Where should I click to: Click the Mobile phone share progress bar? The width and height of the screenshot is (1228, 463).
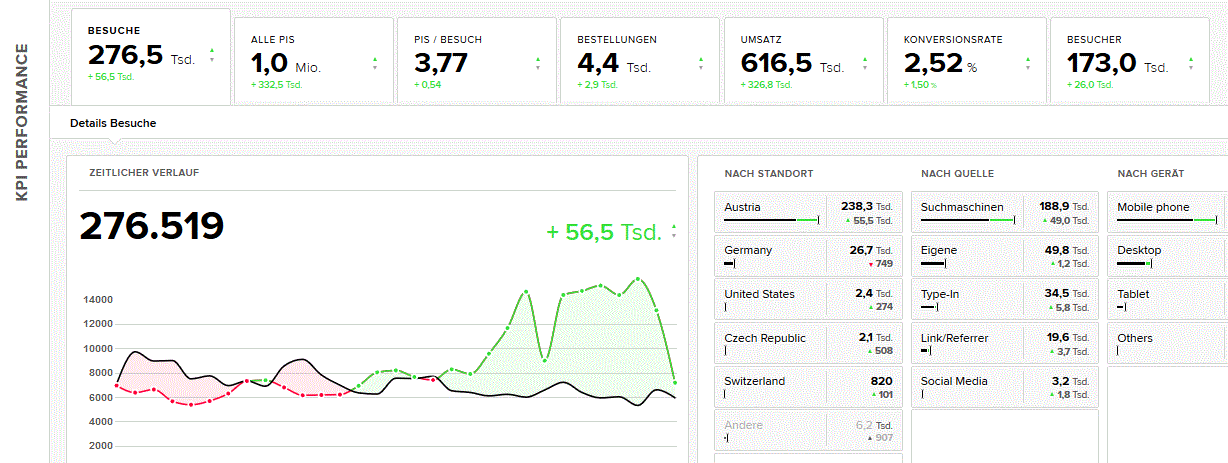click(1167, 220)
